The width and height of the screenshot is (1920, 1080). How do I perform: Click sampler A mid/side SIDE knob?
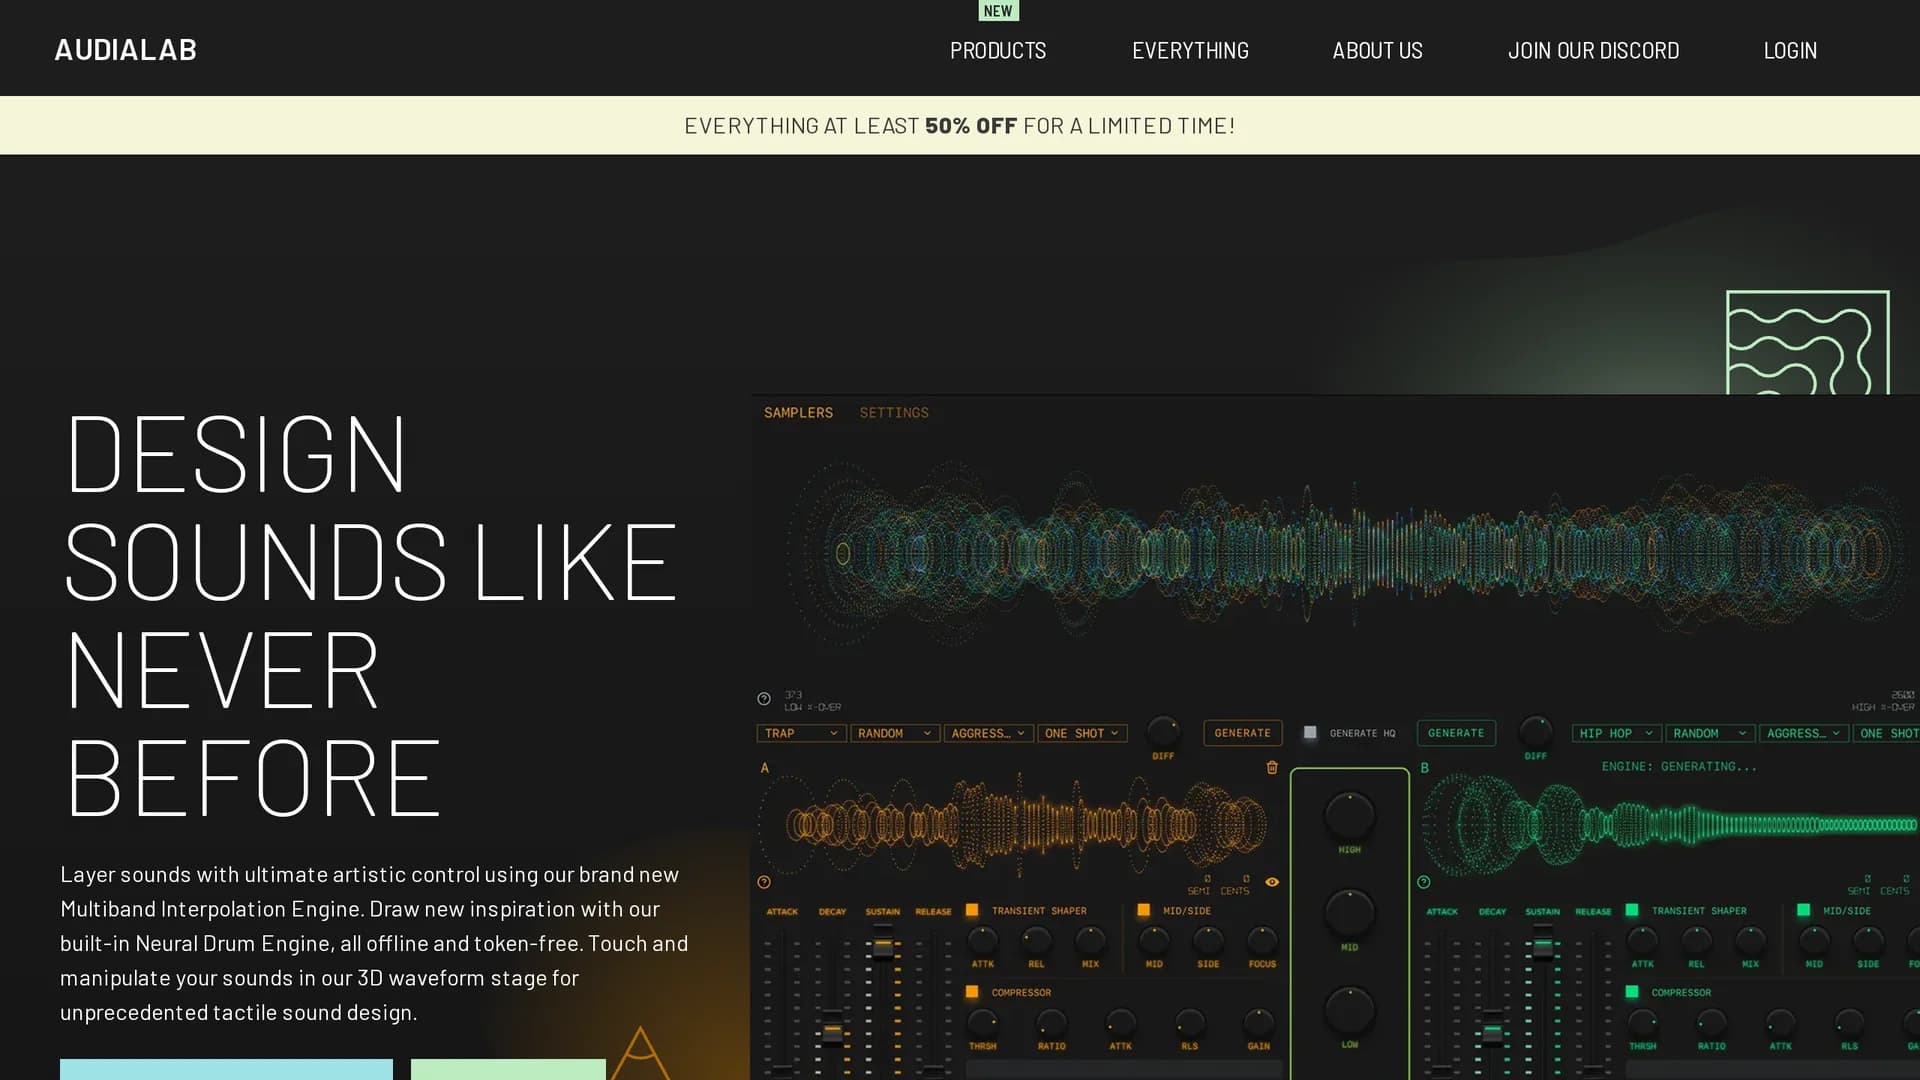pos(1208,940)
